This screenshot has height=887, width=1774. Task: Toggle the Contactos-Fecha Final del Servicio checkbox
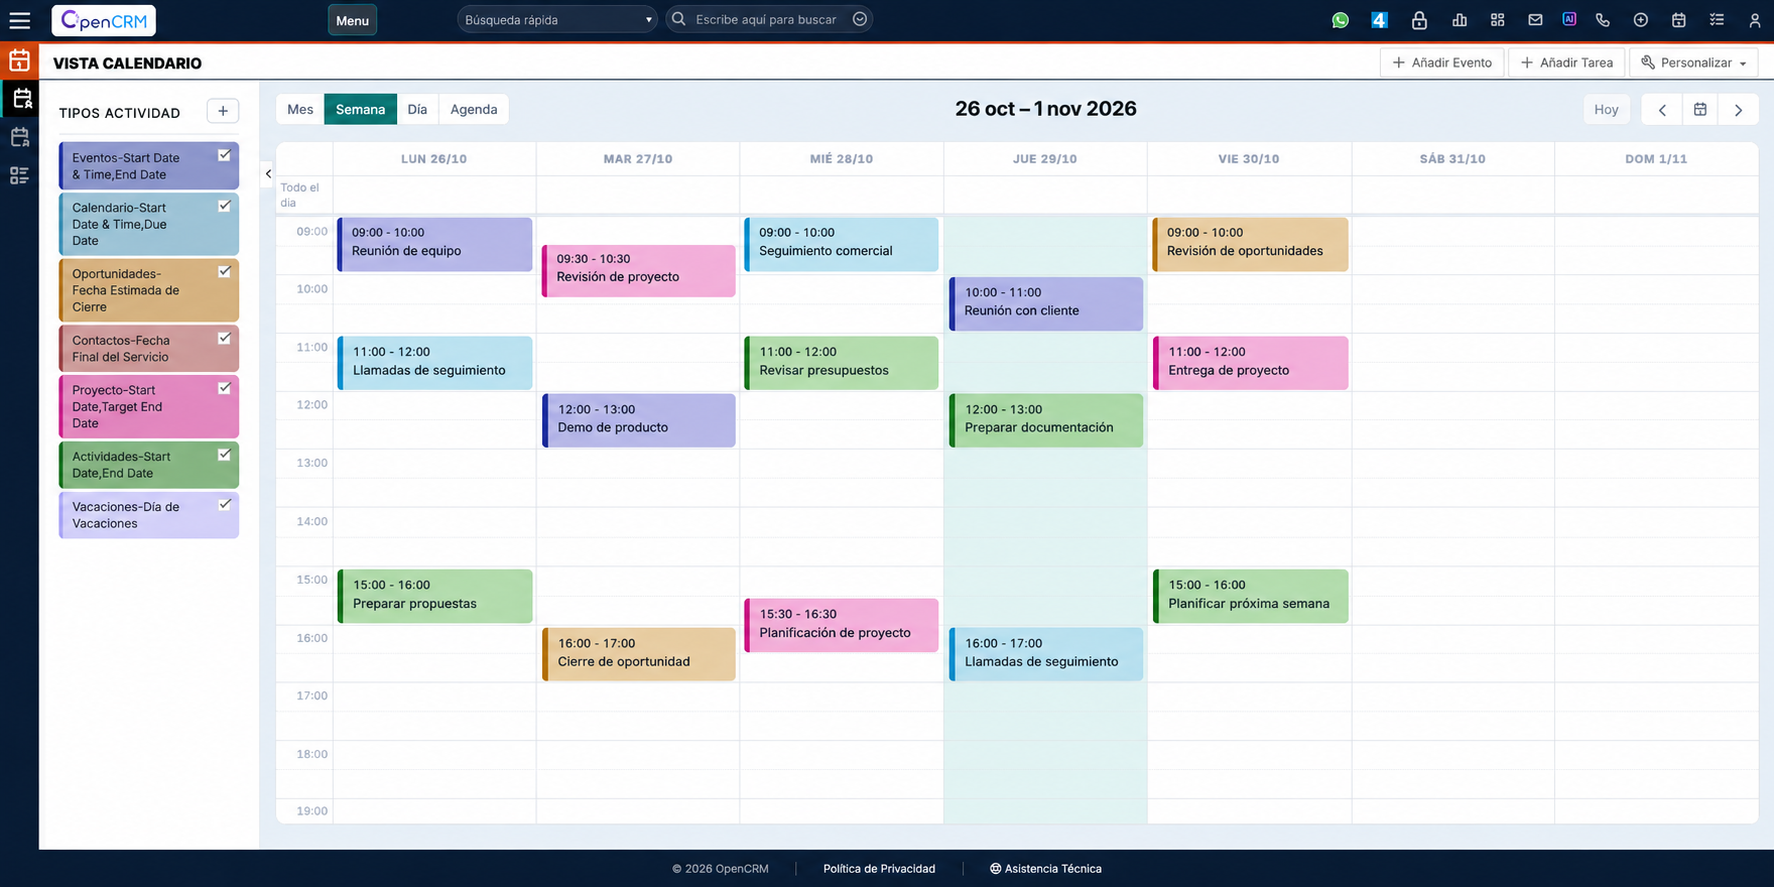(224, 338)
